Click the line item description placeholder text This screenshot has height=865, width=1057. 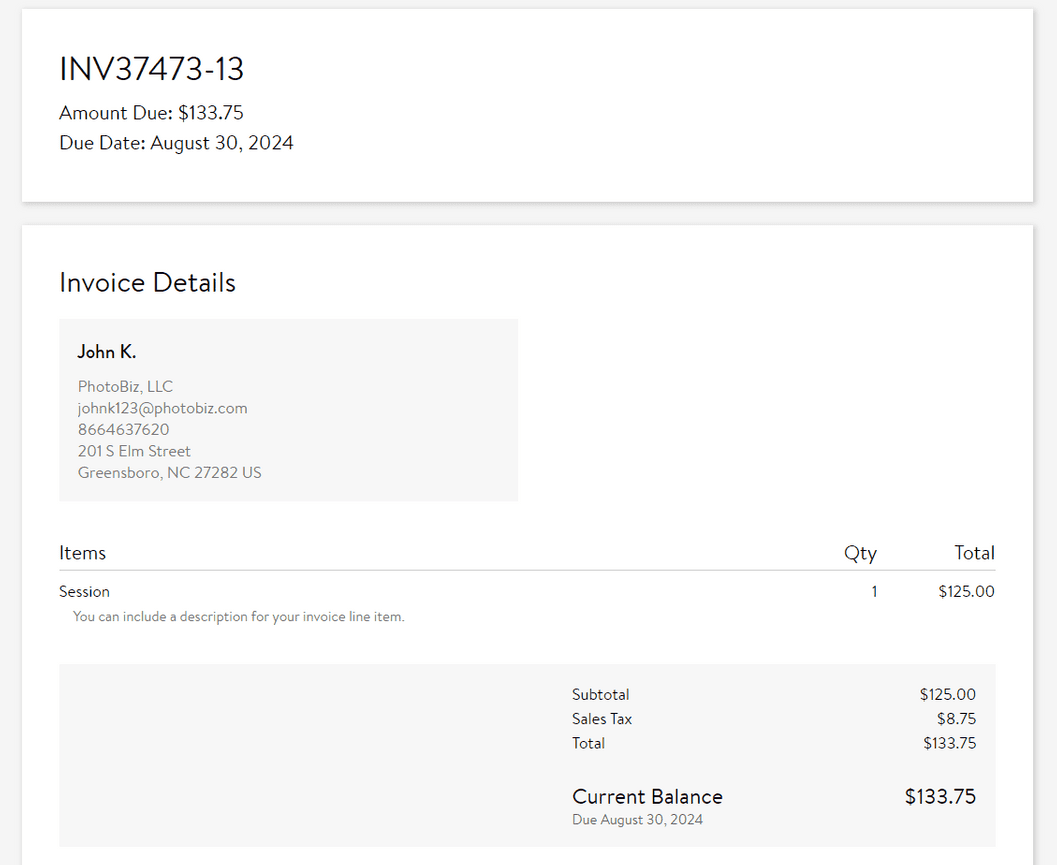coord(238,616)
